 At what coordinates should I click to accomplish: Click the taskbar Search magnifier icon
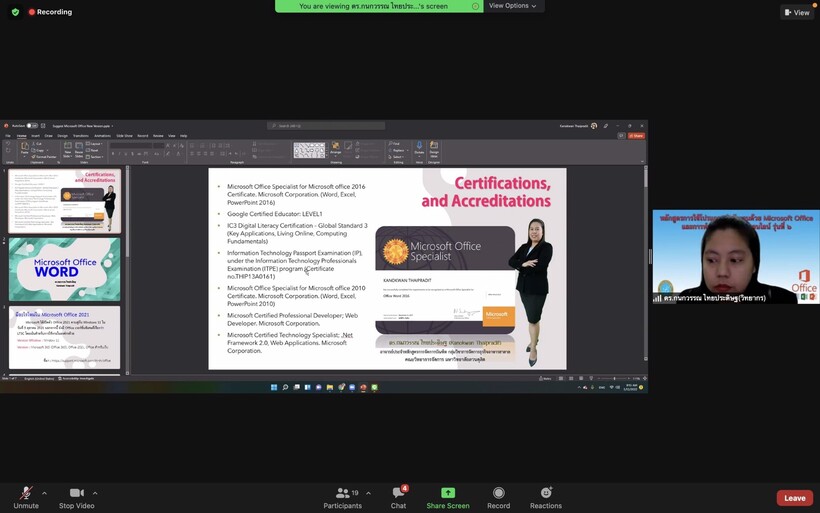(x=285, y=387)
